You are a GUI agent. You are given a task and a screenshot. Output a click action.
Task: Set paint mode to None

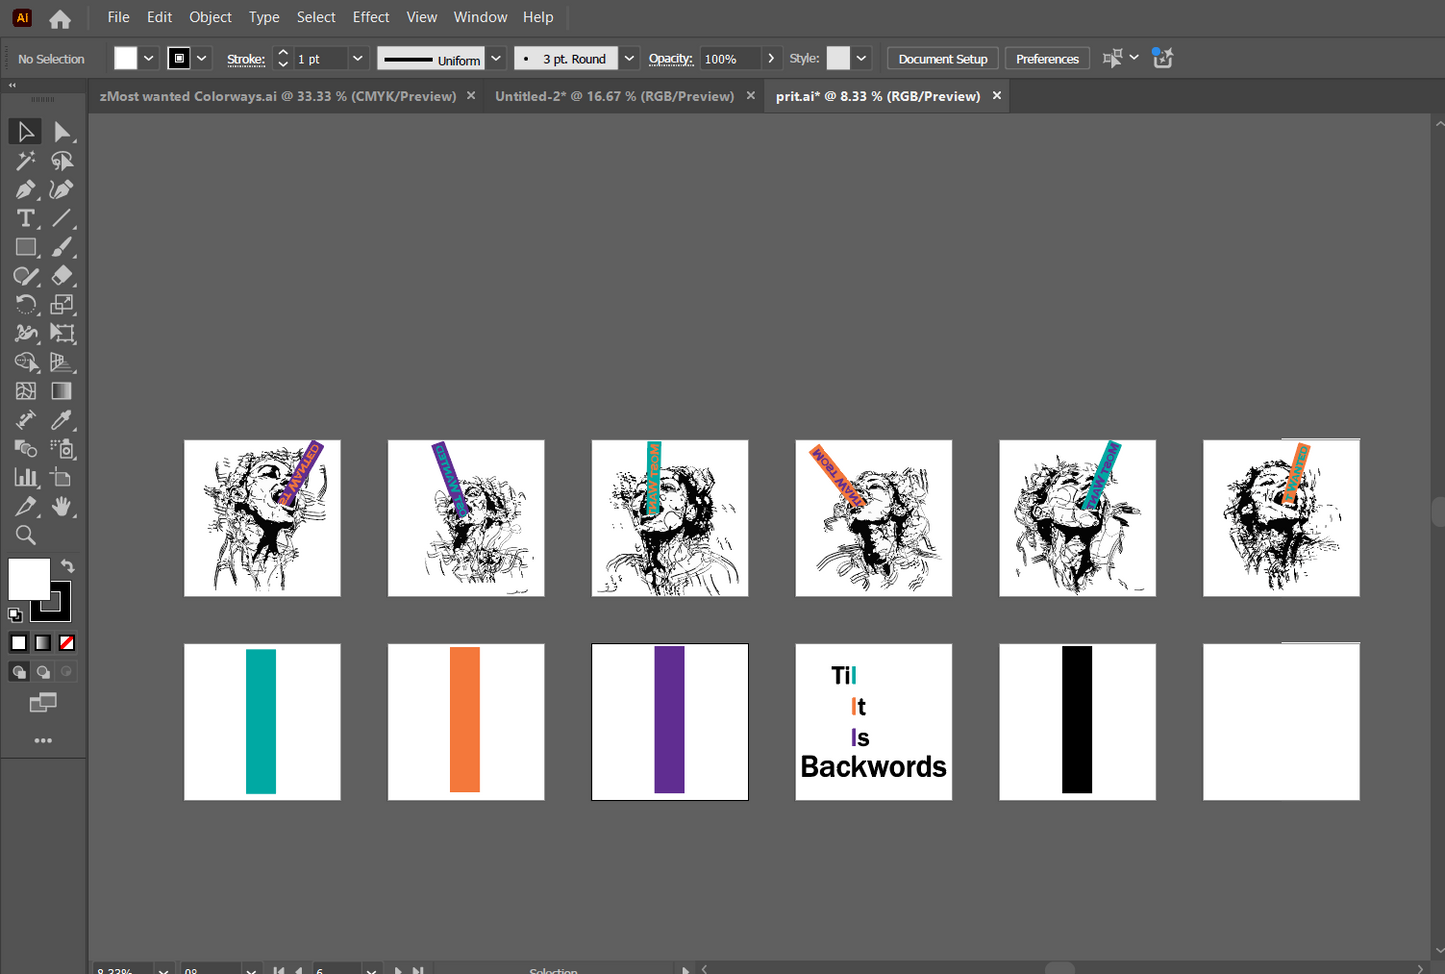tap(67, 643)
